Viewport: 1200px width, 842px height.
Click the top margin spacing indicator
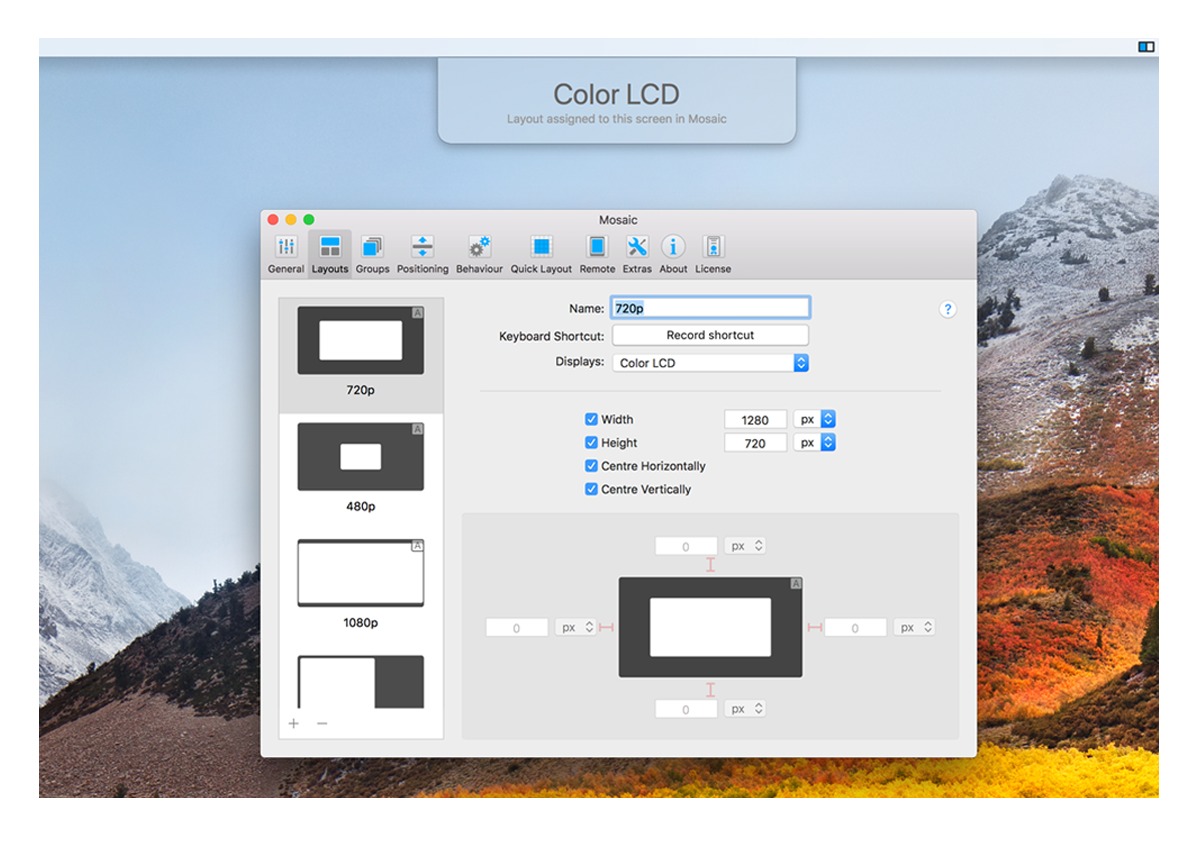click(711, 565)
